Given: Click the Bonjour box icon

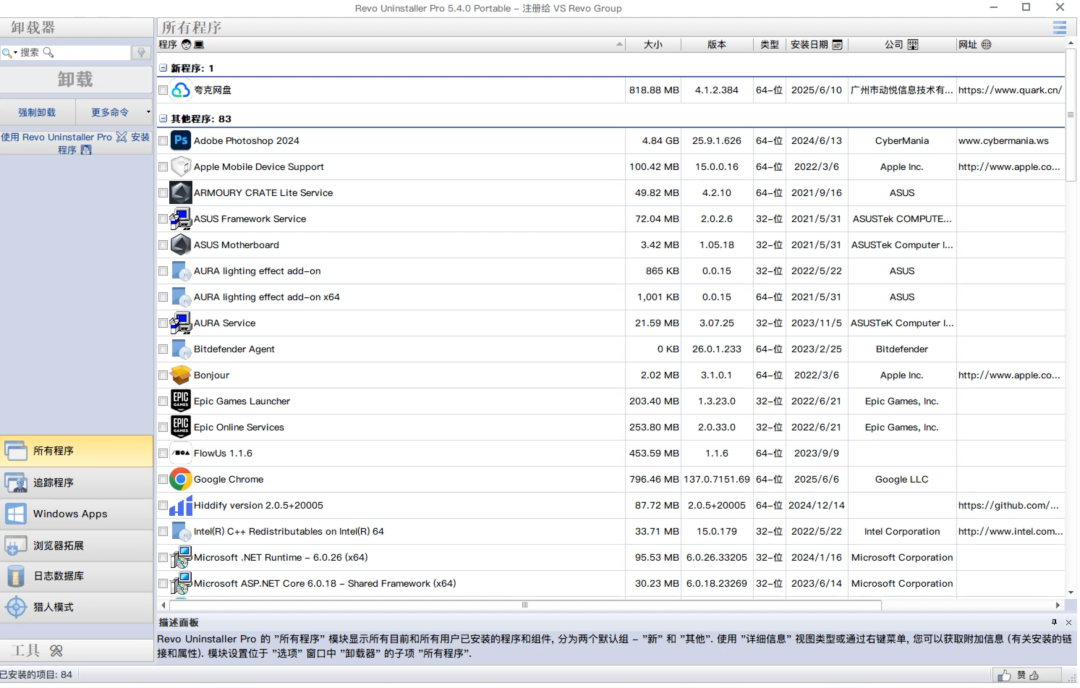Looking at the screenshot, I should point(180,375).
